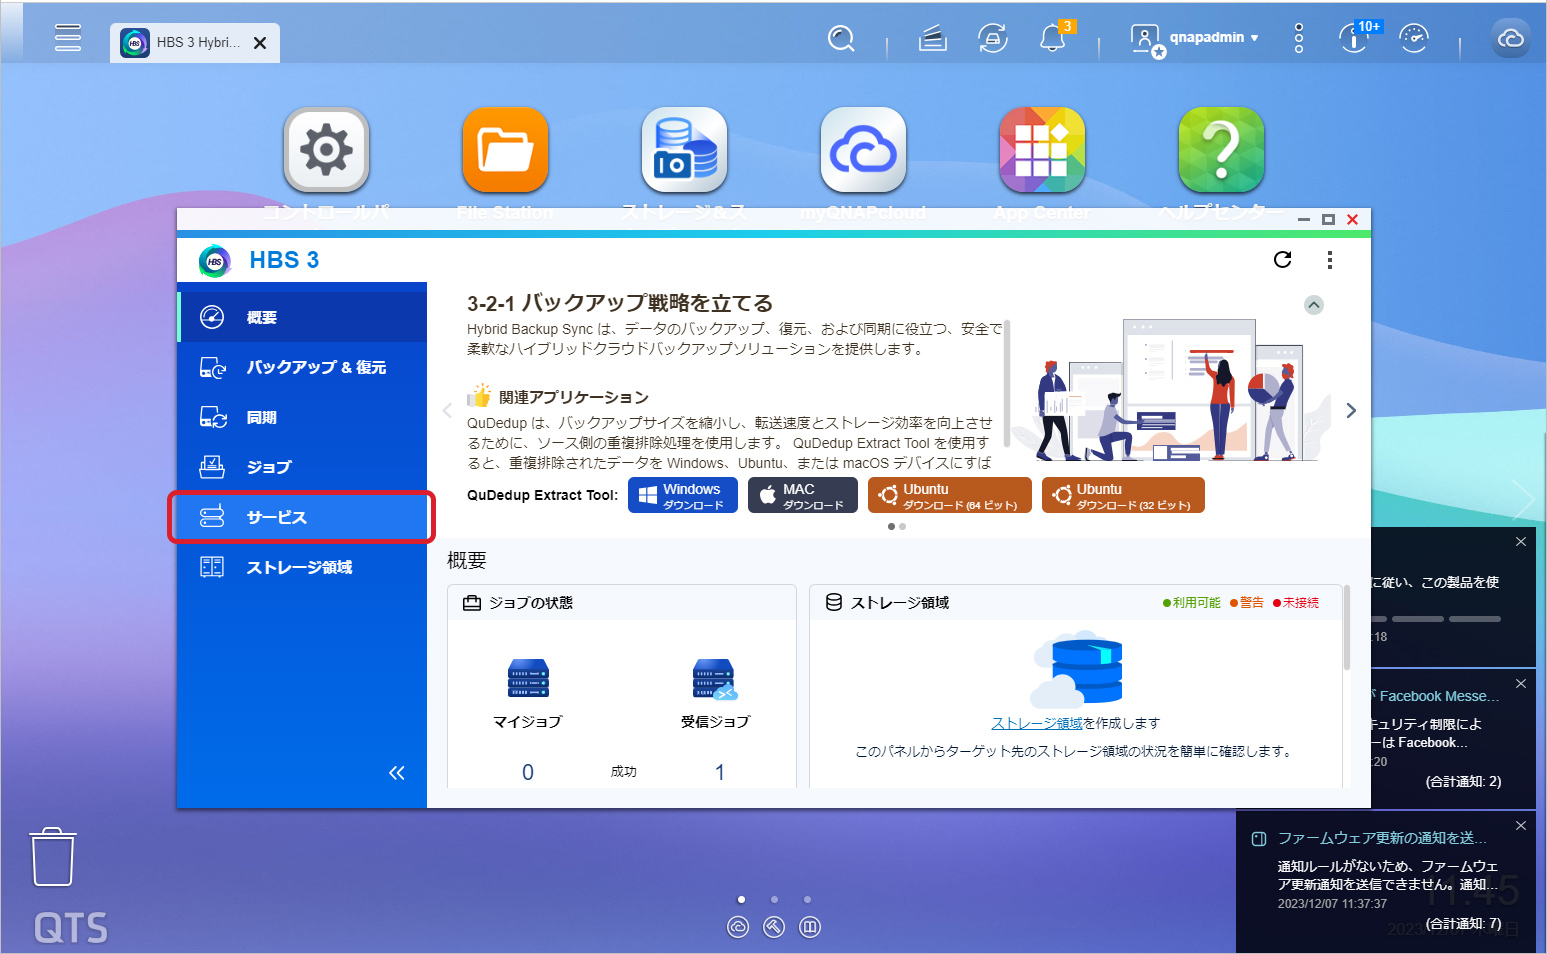This screenshot has height=954, width=1547.
Task: Collapse the HBS 3 sidebar with double chevron
Action: 397,772
